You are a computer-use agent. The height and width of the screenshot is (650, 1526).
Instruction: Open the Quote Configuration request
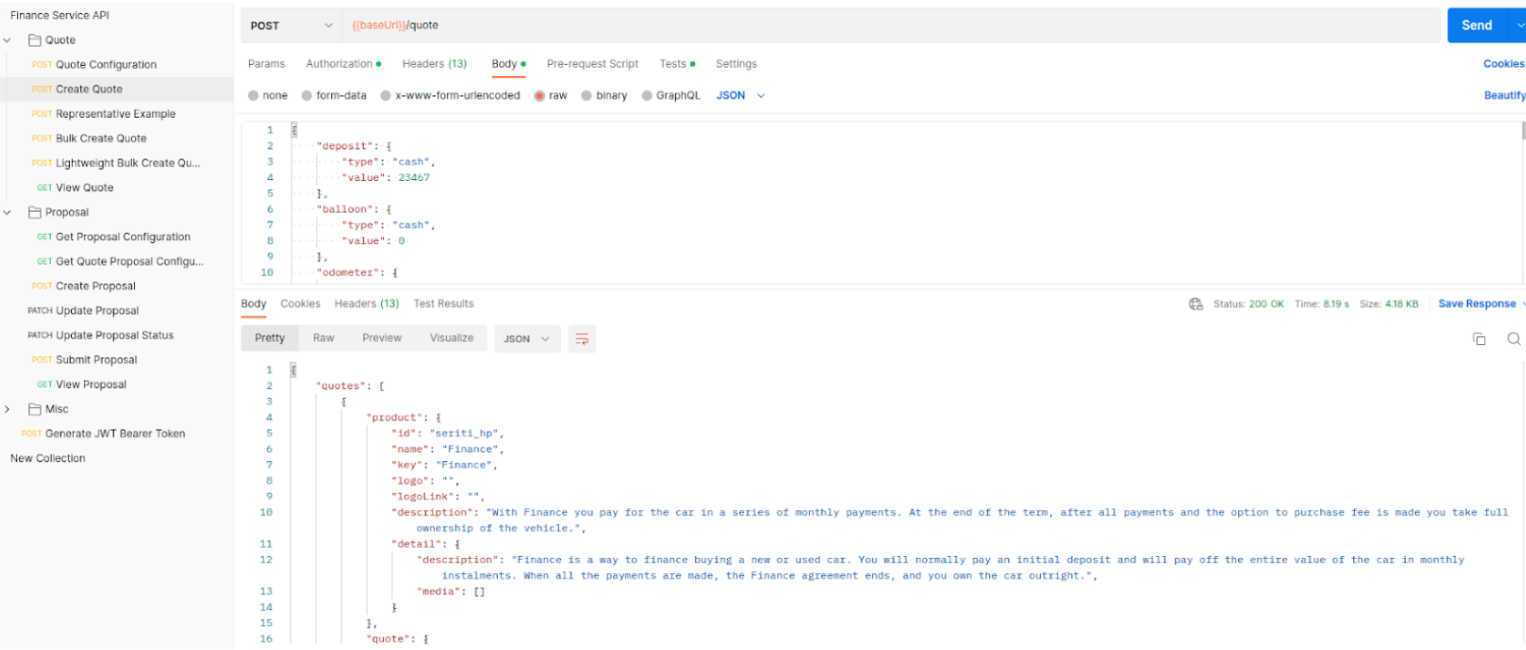[106, 65]
